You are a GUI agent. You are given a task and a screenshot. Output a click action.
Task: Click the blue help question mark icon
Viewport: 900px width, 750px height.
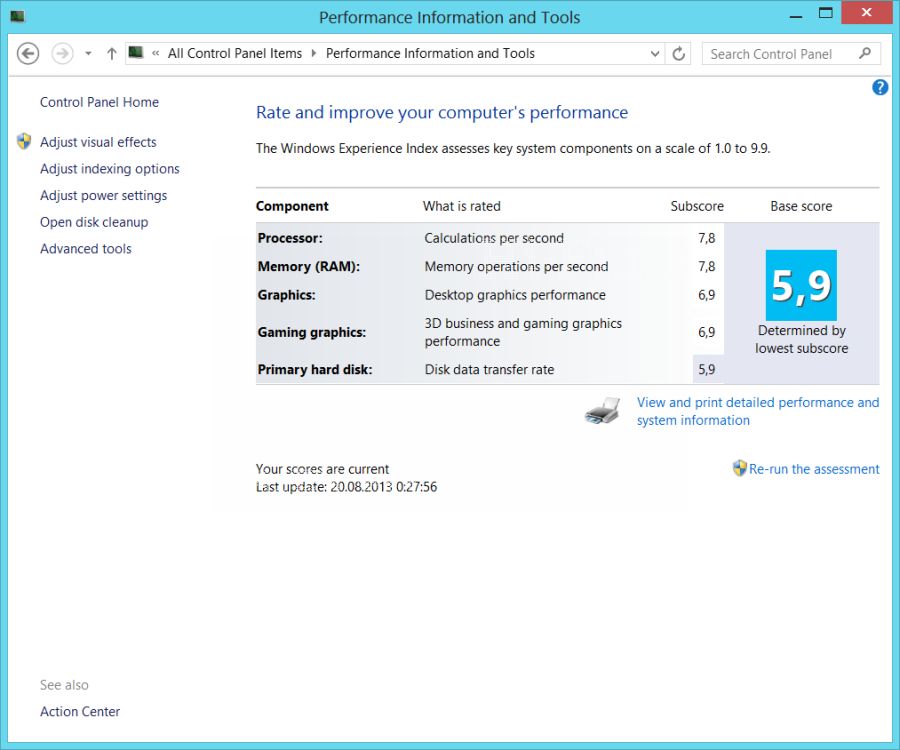tap(880, 87)
